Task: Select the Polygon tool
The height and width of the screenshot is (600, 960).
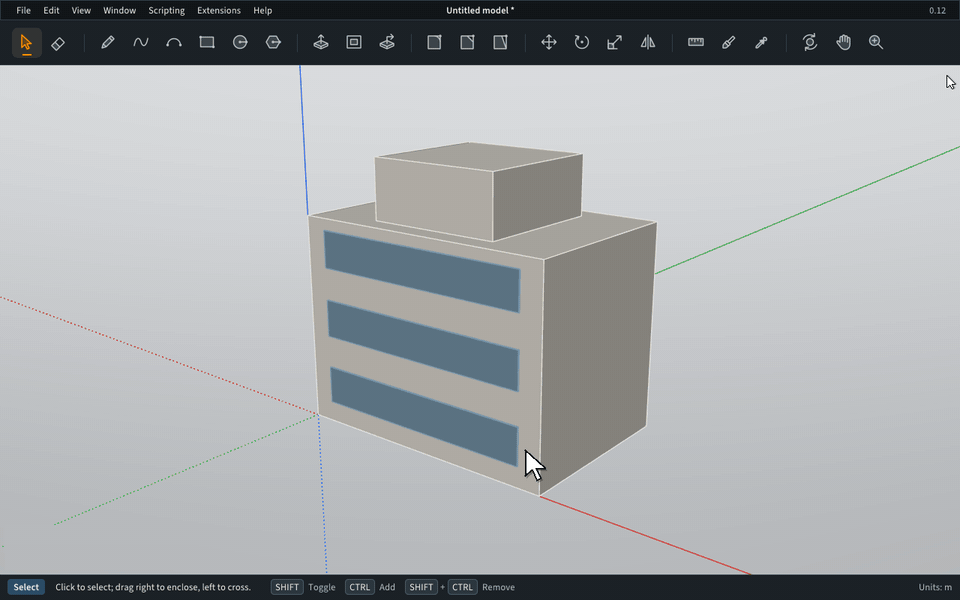Action: pyautogui.click(x=273, y=42)
